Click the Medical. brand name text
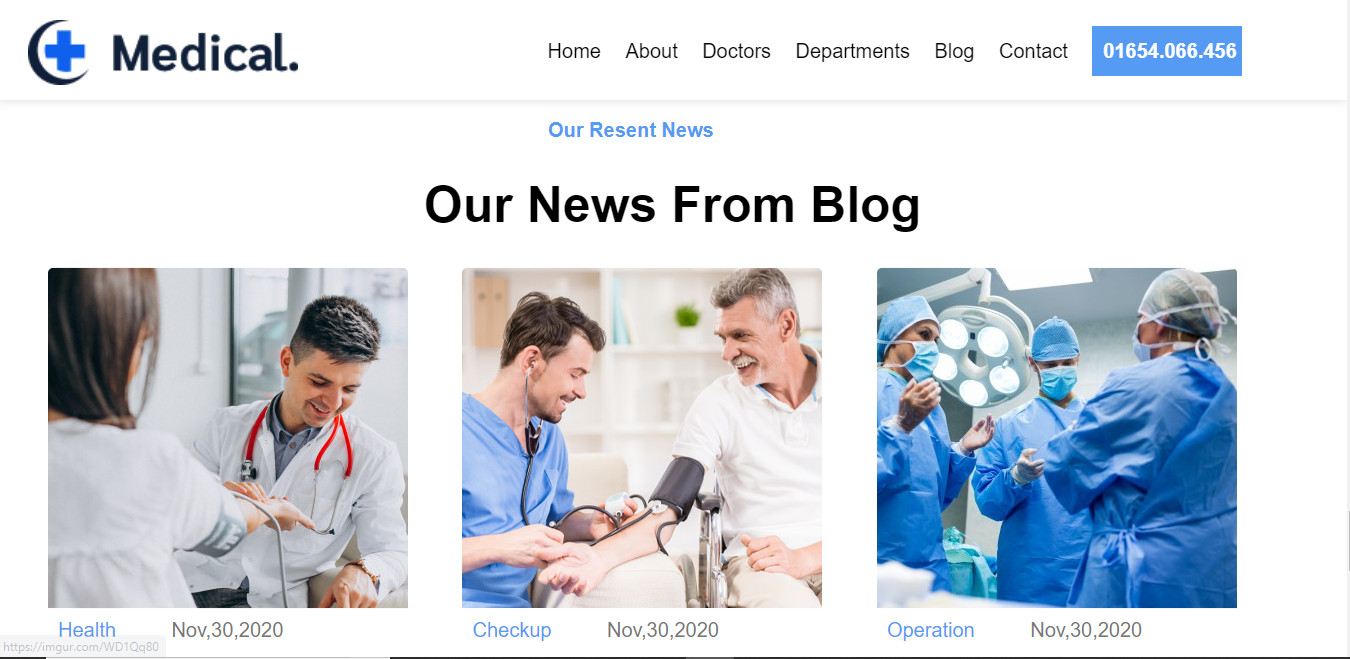 pyautogui.click(x=205, y=52)
